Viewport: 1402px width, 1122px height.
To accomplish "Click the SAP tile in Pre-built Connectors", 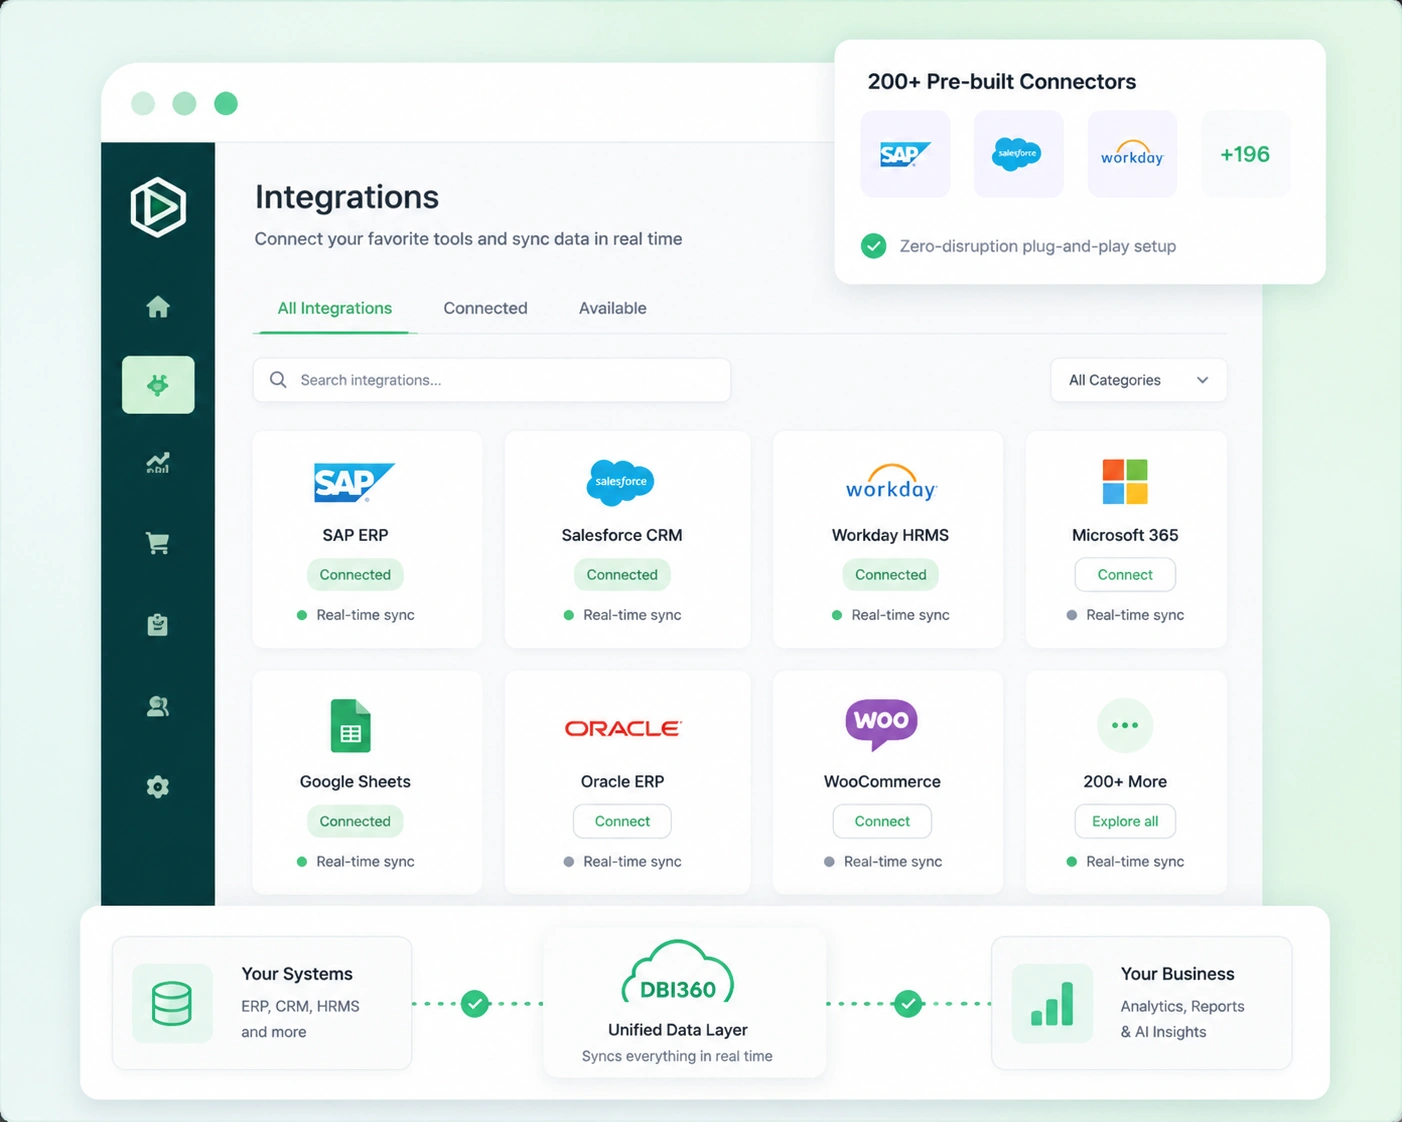I will point(905,154).
